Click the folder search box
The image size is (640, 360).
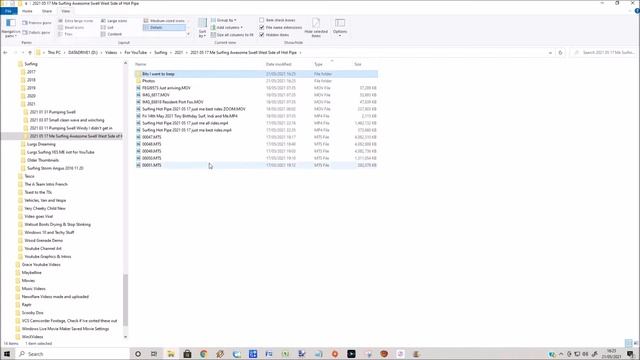pyautogui.click(x=604, y=53)
